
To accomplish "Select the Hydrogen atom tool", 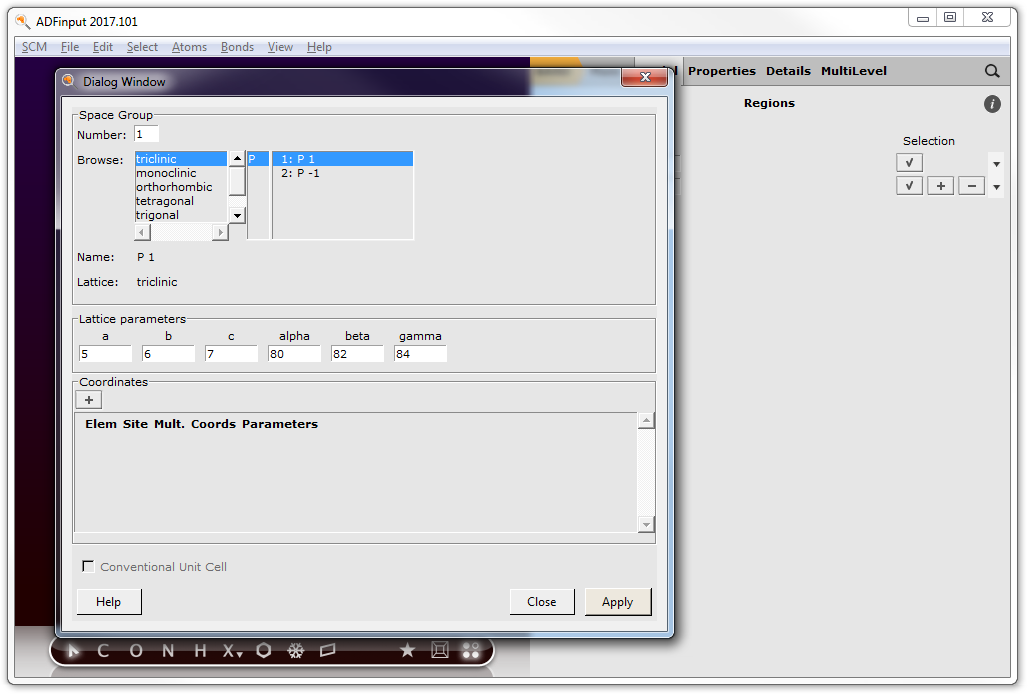I will coord(200,651).
